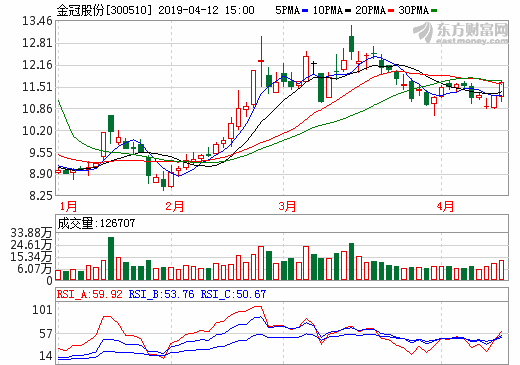
Task: Click the 4月 month marker
Action: tap(445, 207)
